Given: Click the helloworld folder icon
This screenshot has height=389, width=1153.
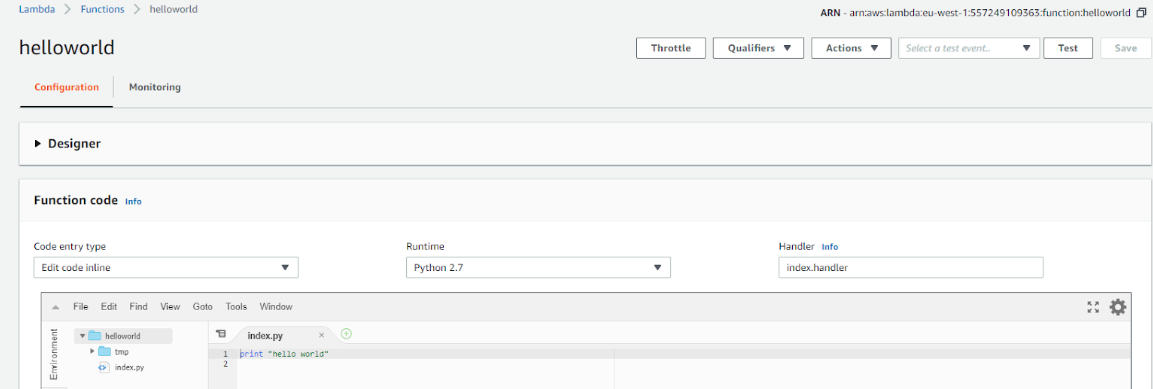Looking at the screenshot, I should [94, 336].
